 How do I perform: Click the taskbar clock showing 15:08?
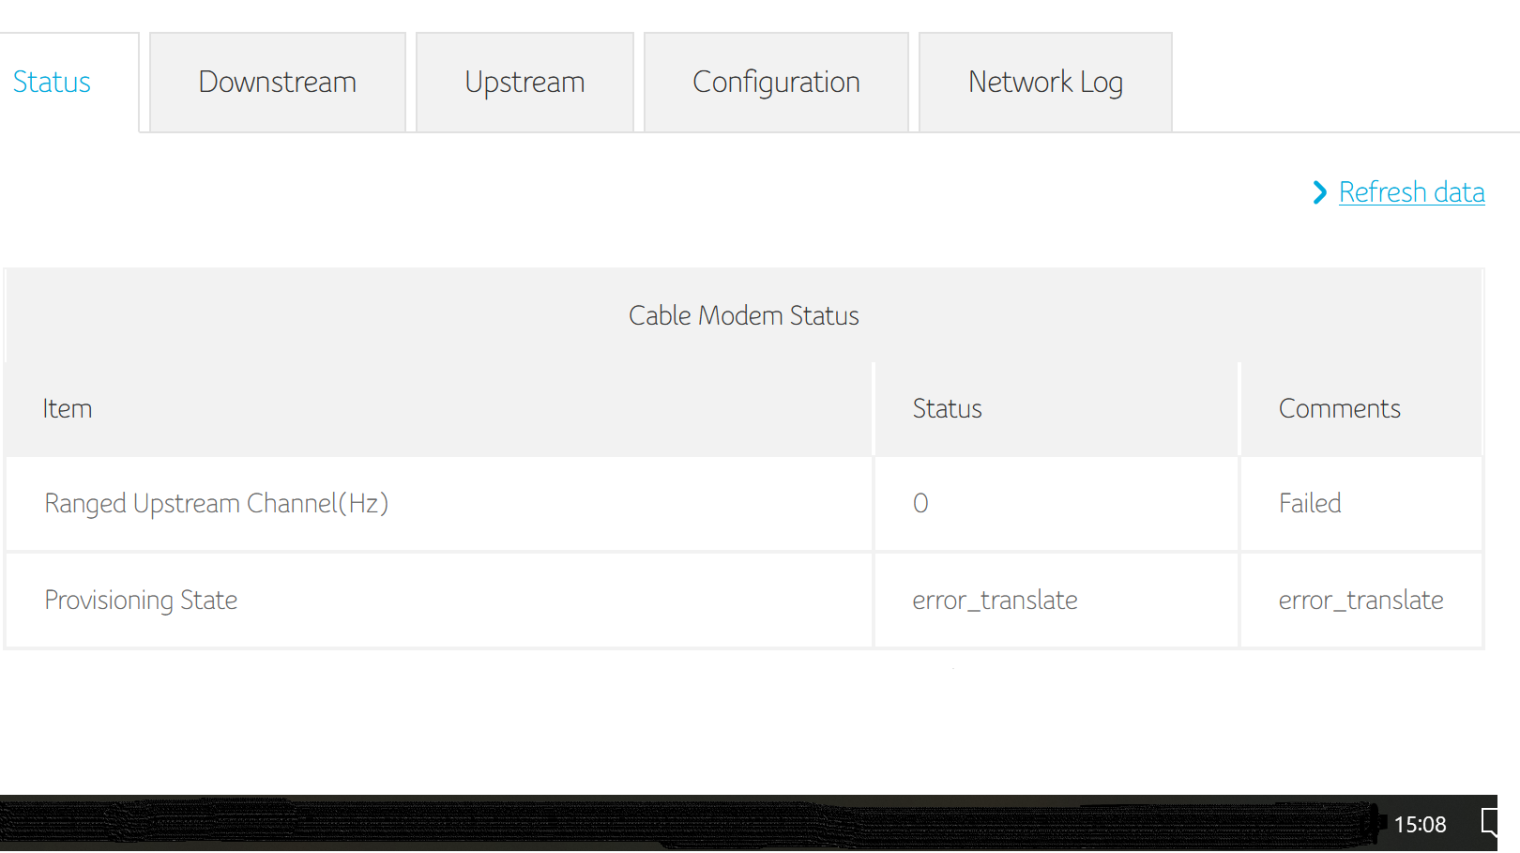1419,824
